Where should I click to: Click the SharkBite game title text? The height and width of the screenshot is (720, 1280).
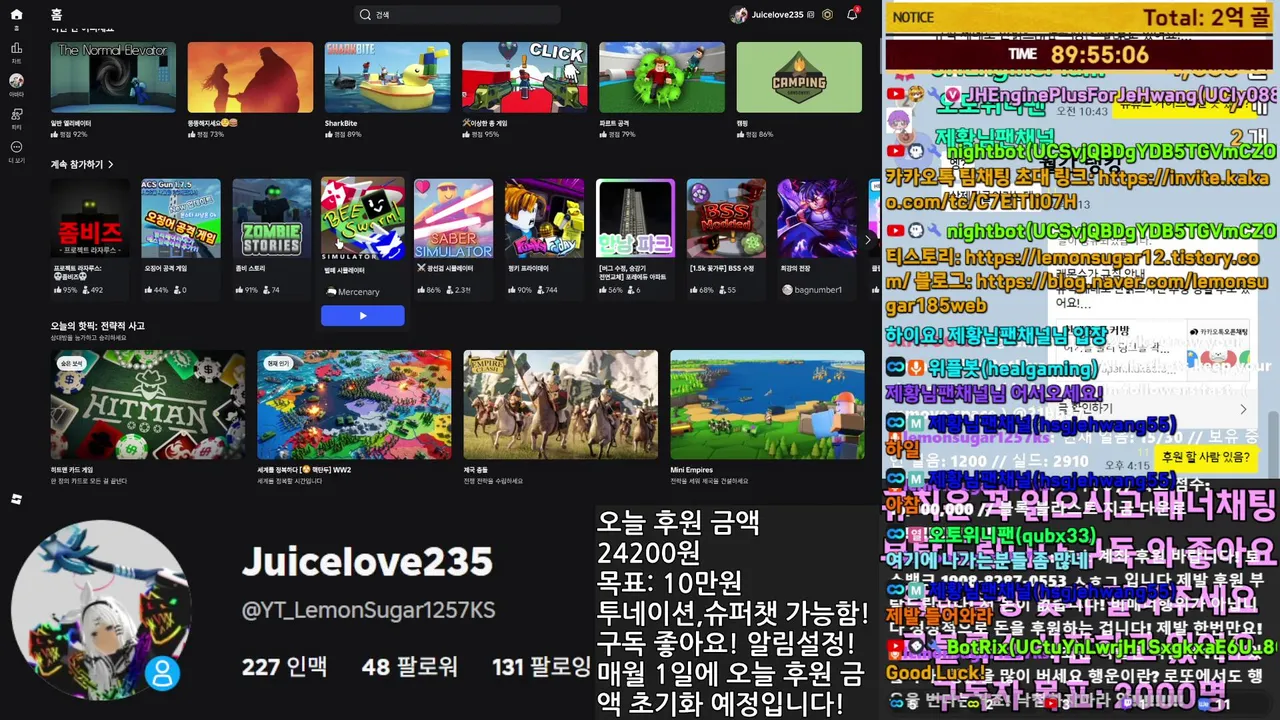point(341,124)
